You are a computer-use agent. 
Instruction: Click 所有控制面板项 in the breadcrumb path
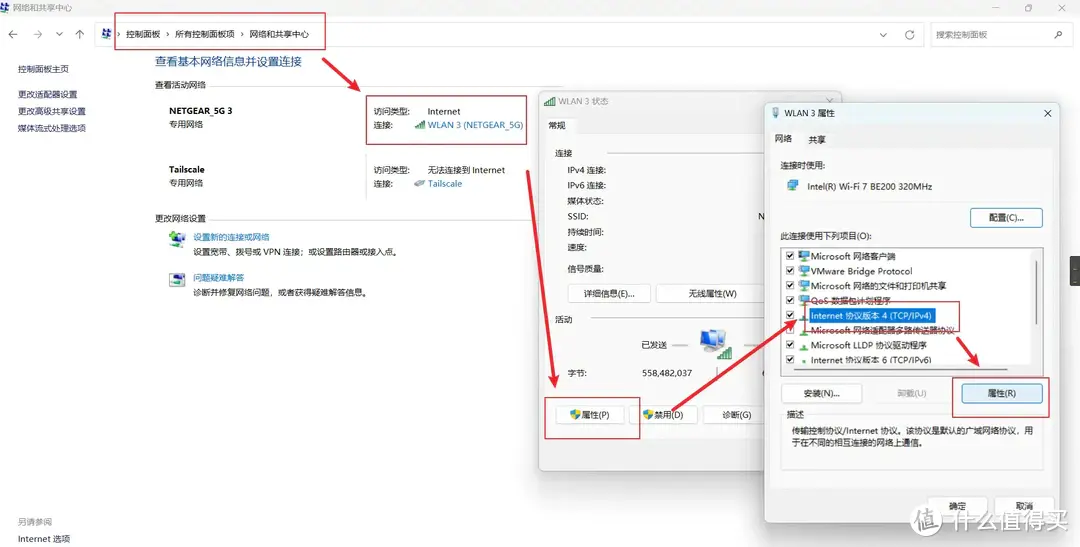click(205, 34)
